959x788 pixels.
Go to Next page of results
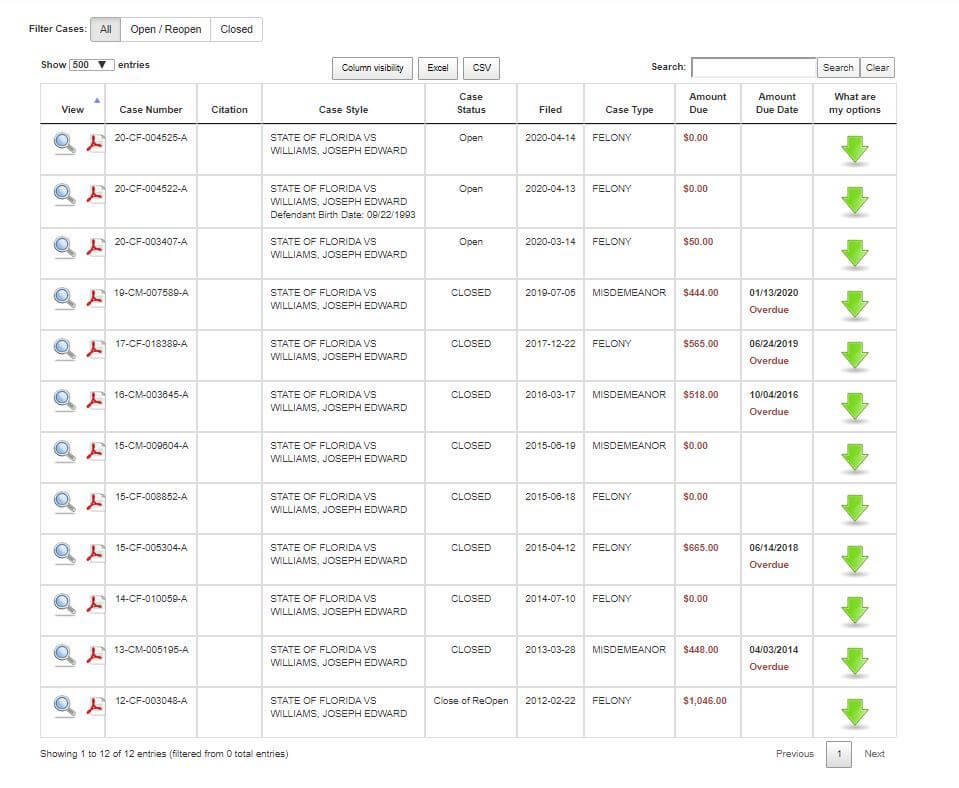coord(874,754)
